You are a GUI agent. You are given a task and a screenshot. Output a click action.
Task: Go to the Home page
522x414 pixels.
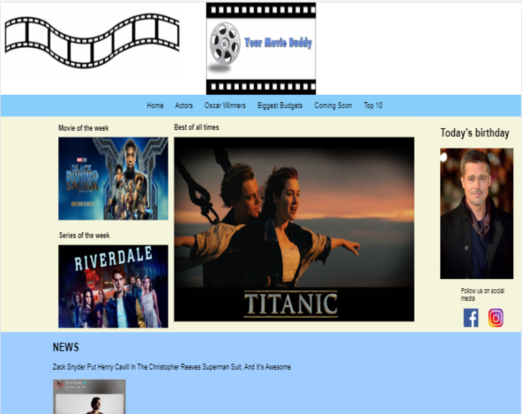[155, 106]
